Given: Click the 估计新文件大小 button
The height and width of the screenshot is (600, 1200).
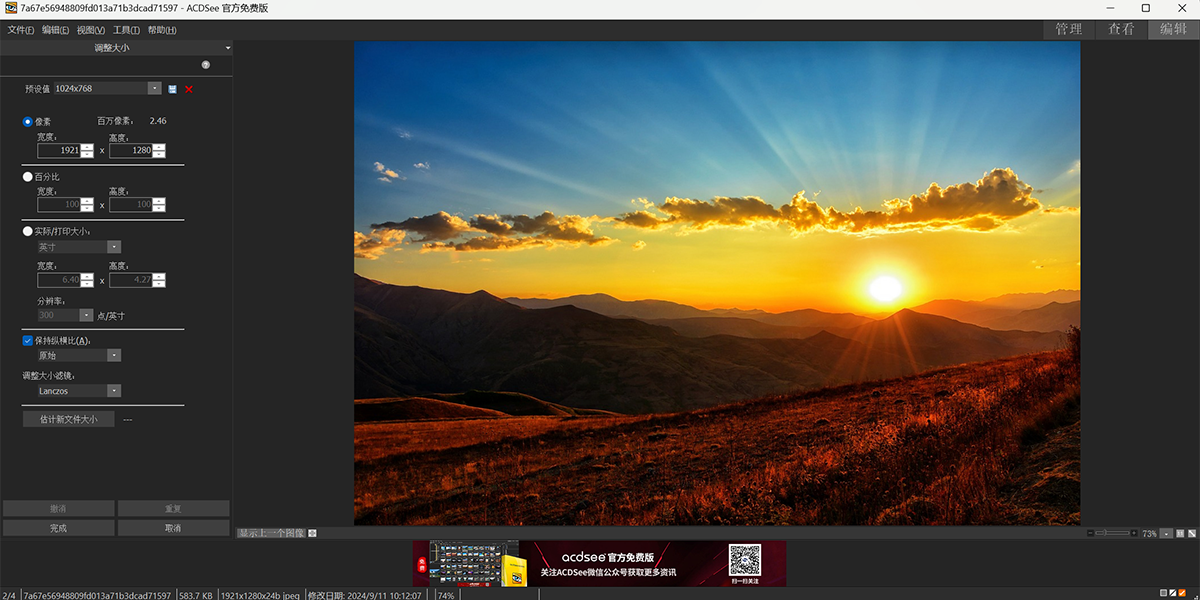Looking at the screenshot, I should point(69,419).
